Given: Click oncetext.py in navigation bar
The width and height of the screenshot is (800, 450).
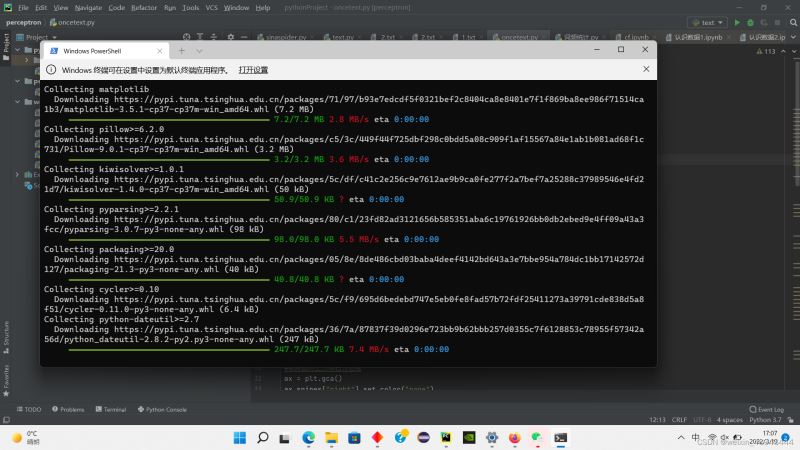Looking at the screenshot, I should pyautogui.click(x=72, y=22).
